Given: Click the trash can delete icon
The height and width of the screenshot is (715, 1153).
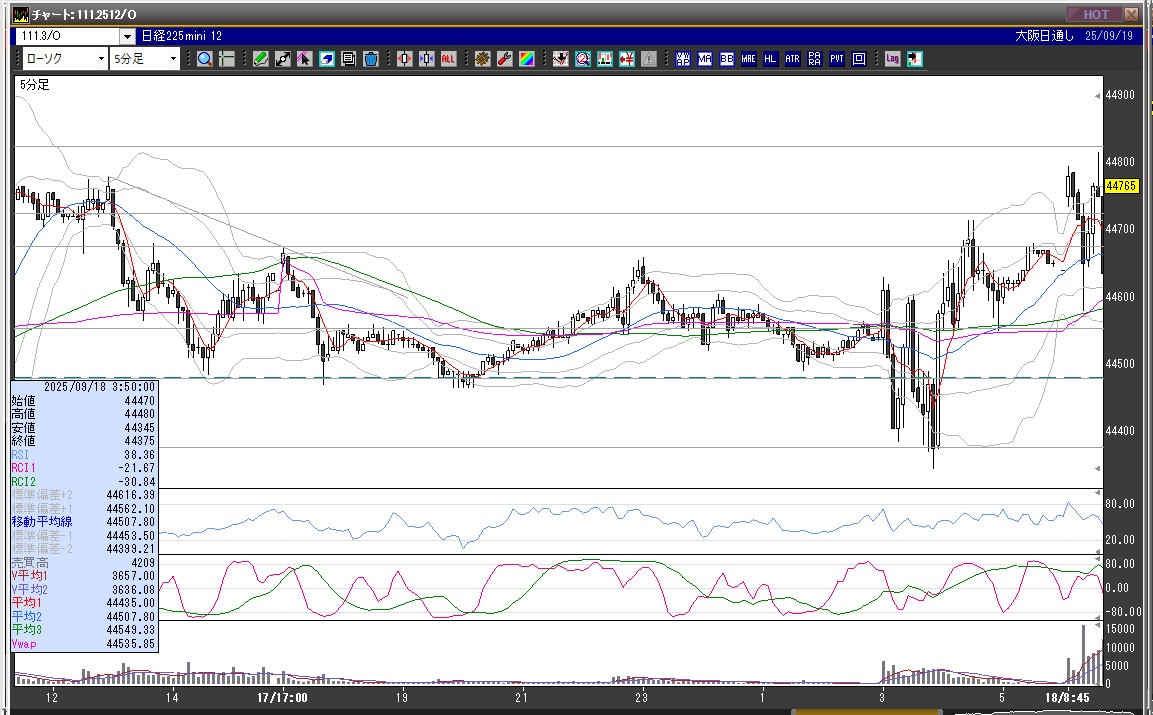Looking at the screenshot, I should 371,59.
